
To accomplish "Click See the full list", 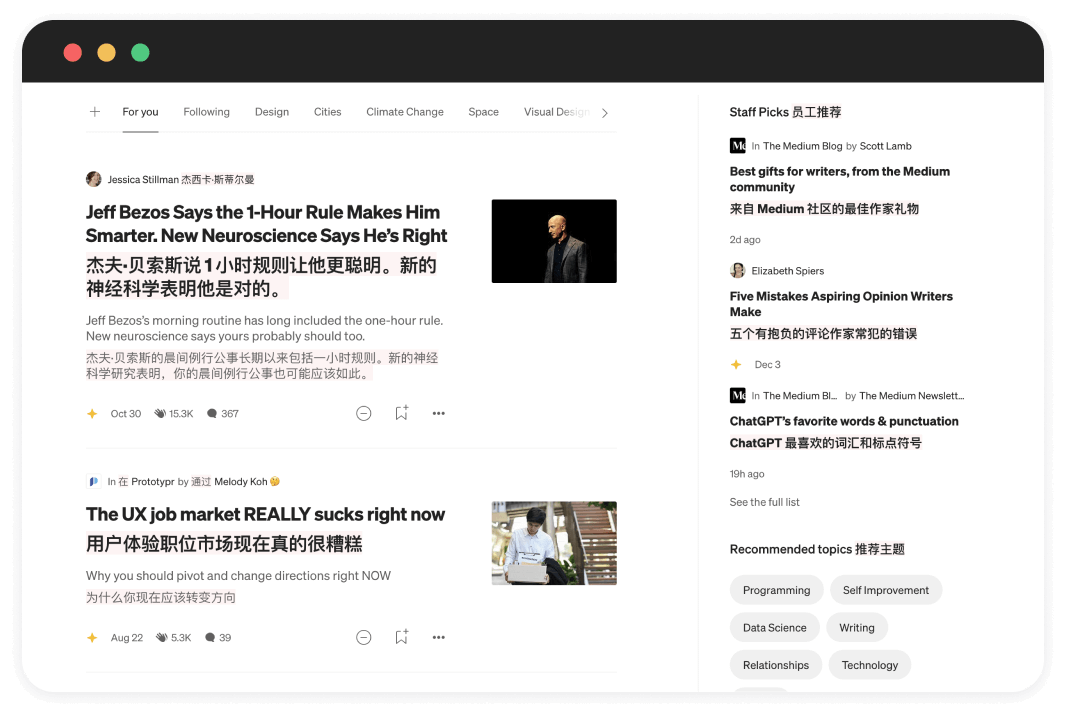I will [764, 502].
